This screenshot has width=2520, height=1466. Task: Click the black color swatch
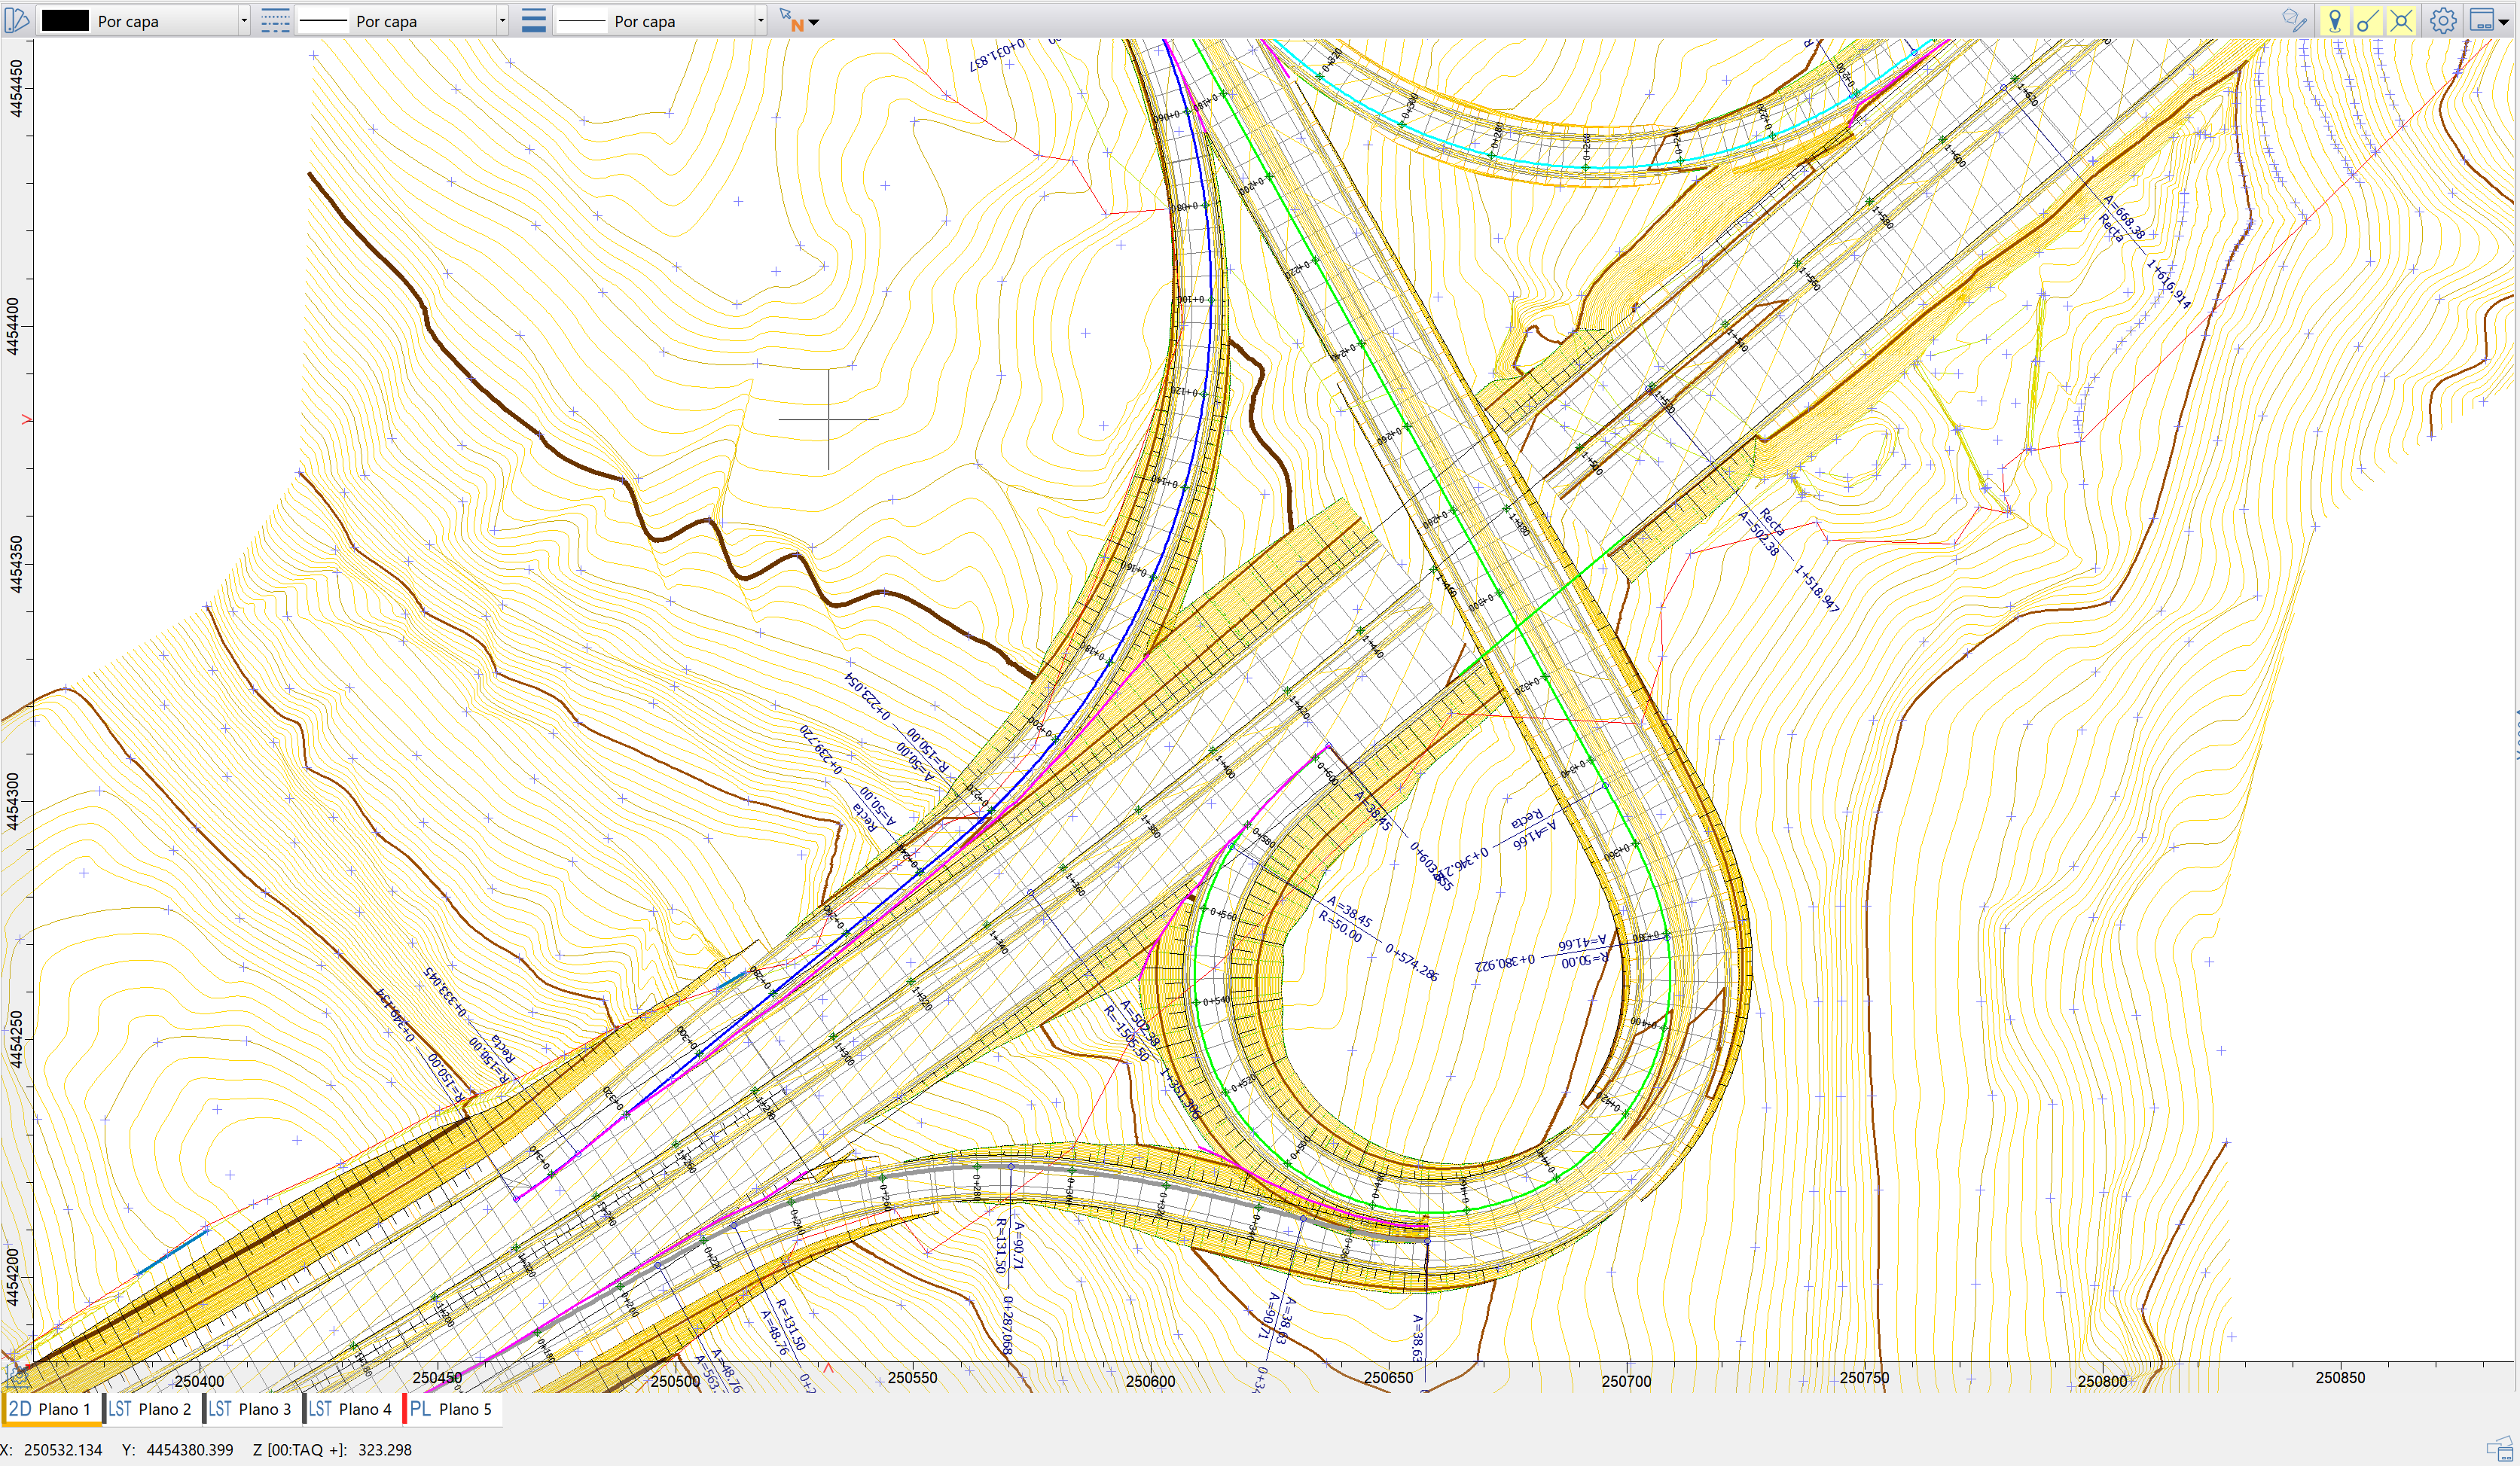pos(65,20)
